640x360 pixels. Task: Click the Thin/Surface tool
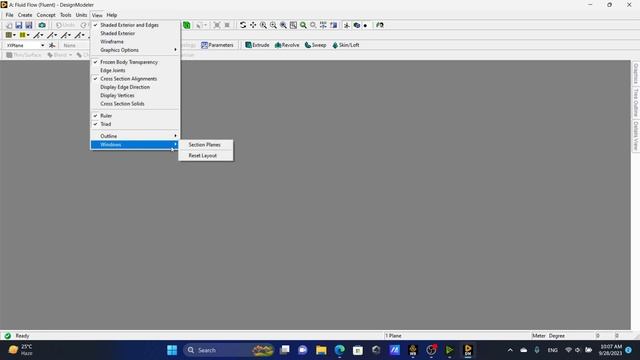[x=24, y=55]
